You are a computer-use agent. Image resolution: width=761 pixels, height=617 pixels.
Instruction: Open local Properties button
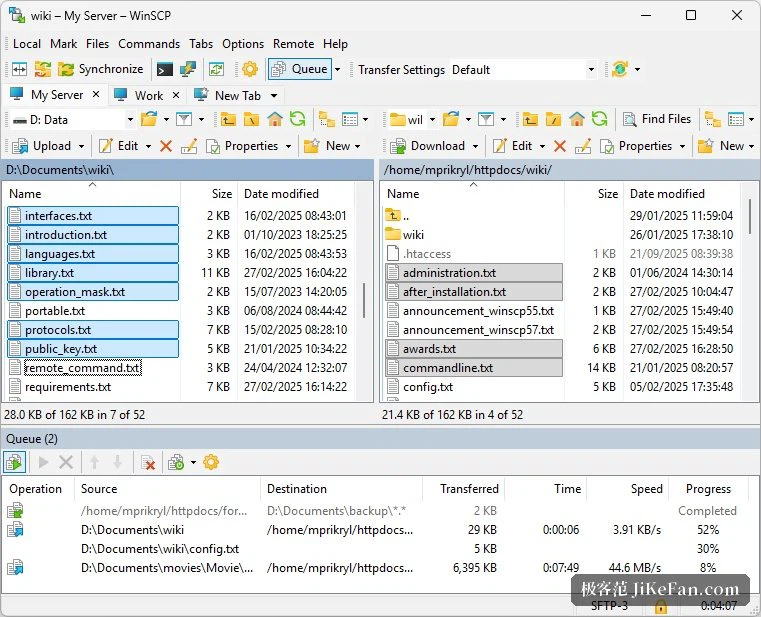tap(243, 146)
